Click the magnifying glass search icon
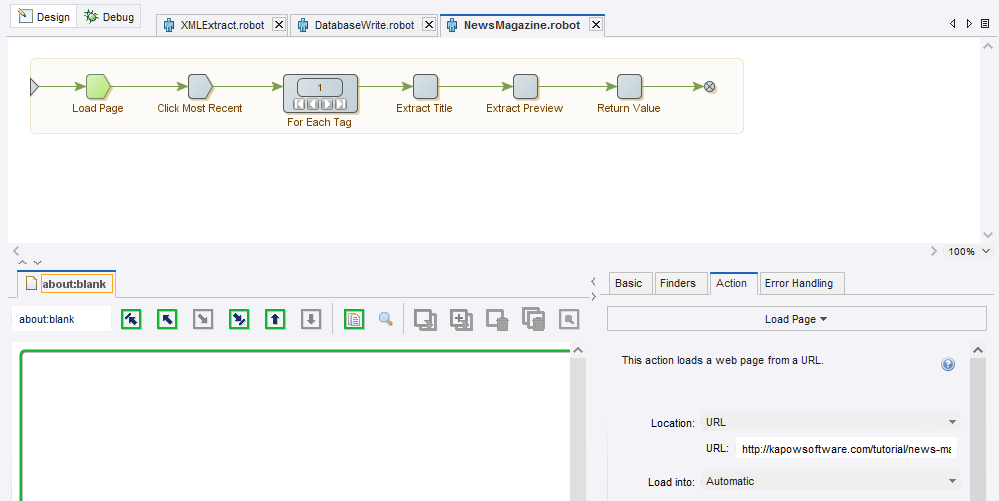 [x=385, y=320]
